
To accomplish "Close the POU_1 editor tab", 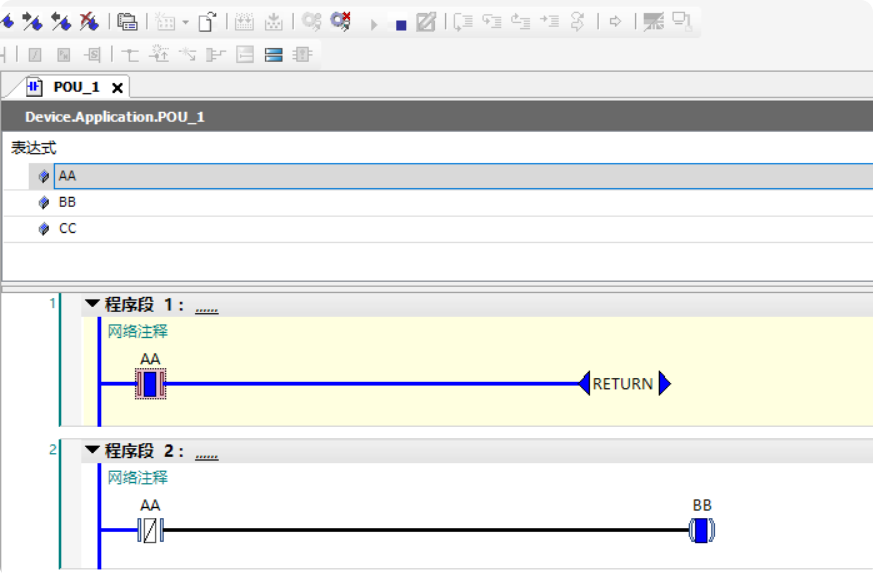I will 117,87.
